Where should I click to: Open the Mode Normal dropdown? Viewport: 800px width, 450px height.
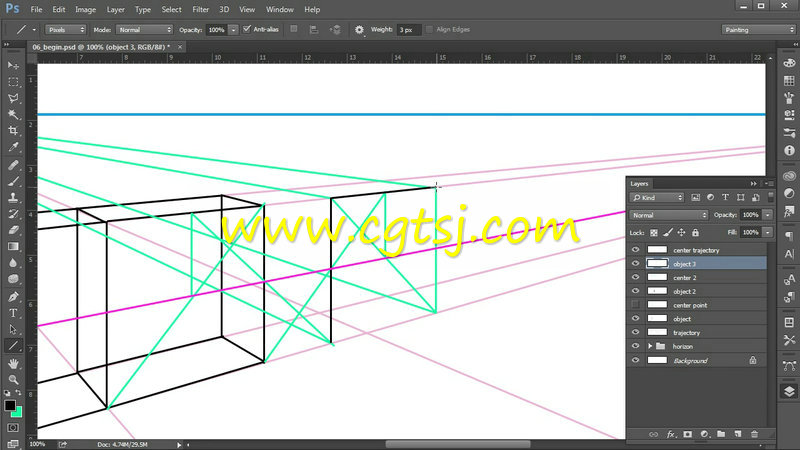pyautogui.click(x=144, y=30)
